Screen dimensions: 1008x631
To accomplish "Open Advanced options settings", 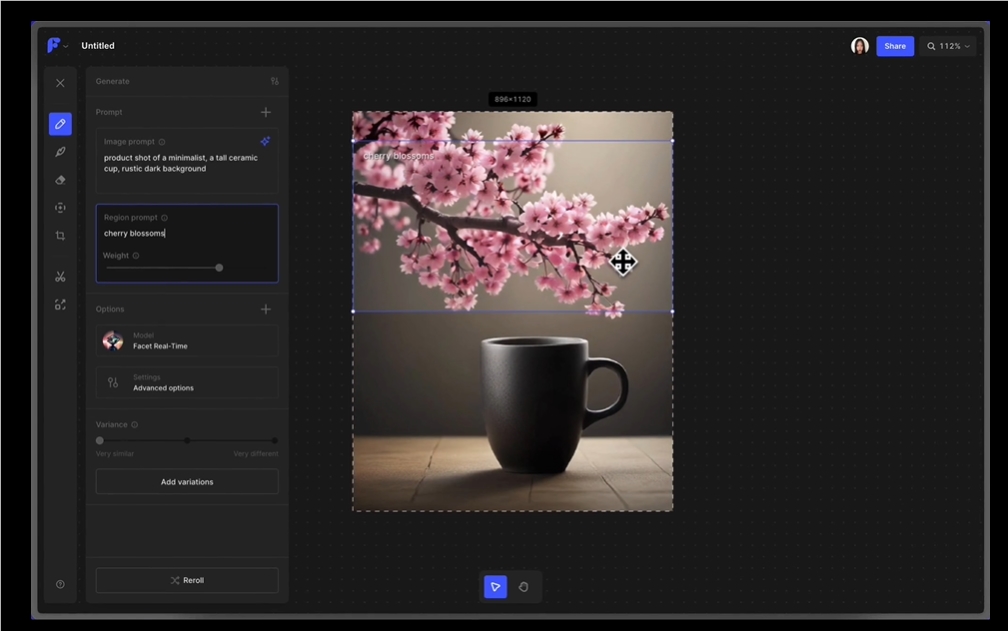I will pyautogui.click(x=187, y=383).
